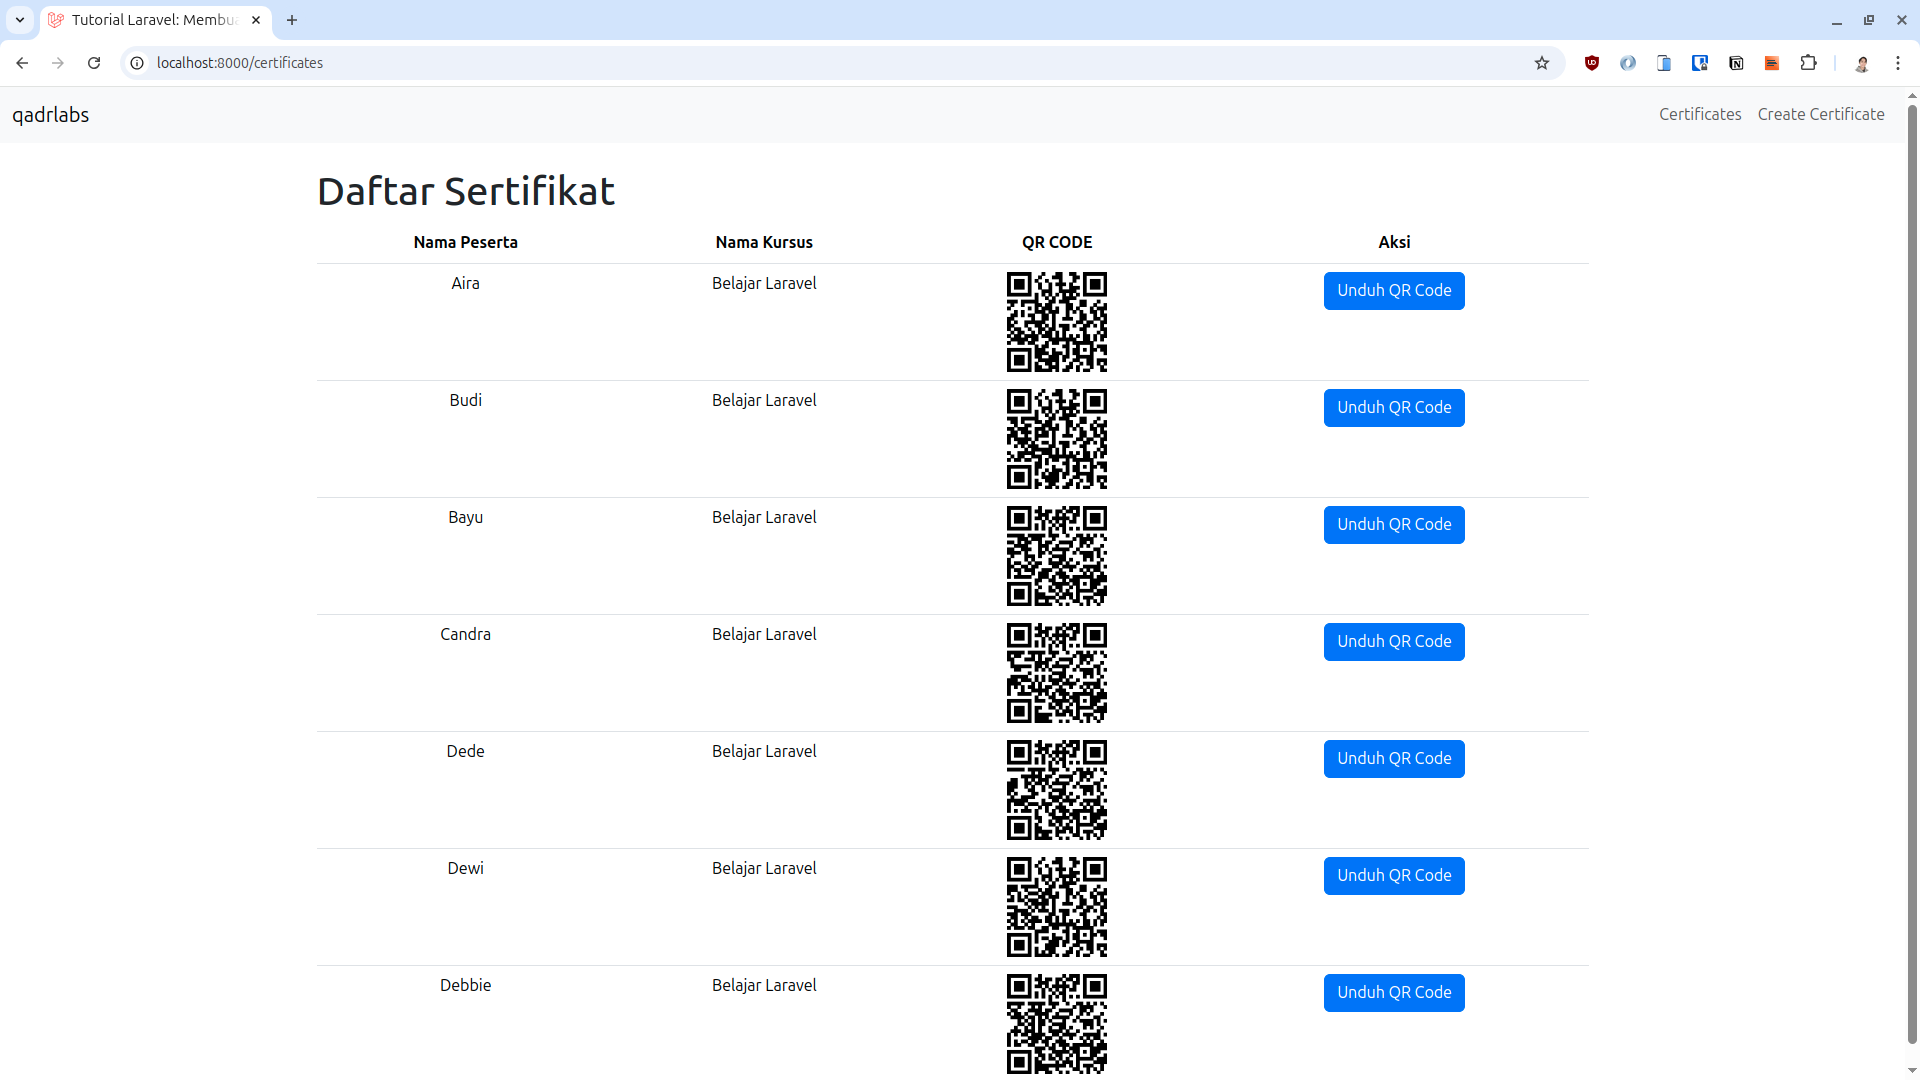Reload the page using the refresh icon
The width and height of the screenshot is (1920, 1080).
click(94, 63)
